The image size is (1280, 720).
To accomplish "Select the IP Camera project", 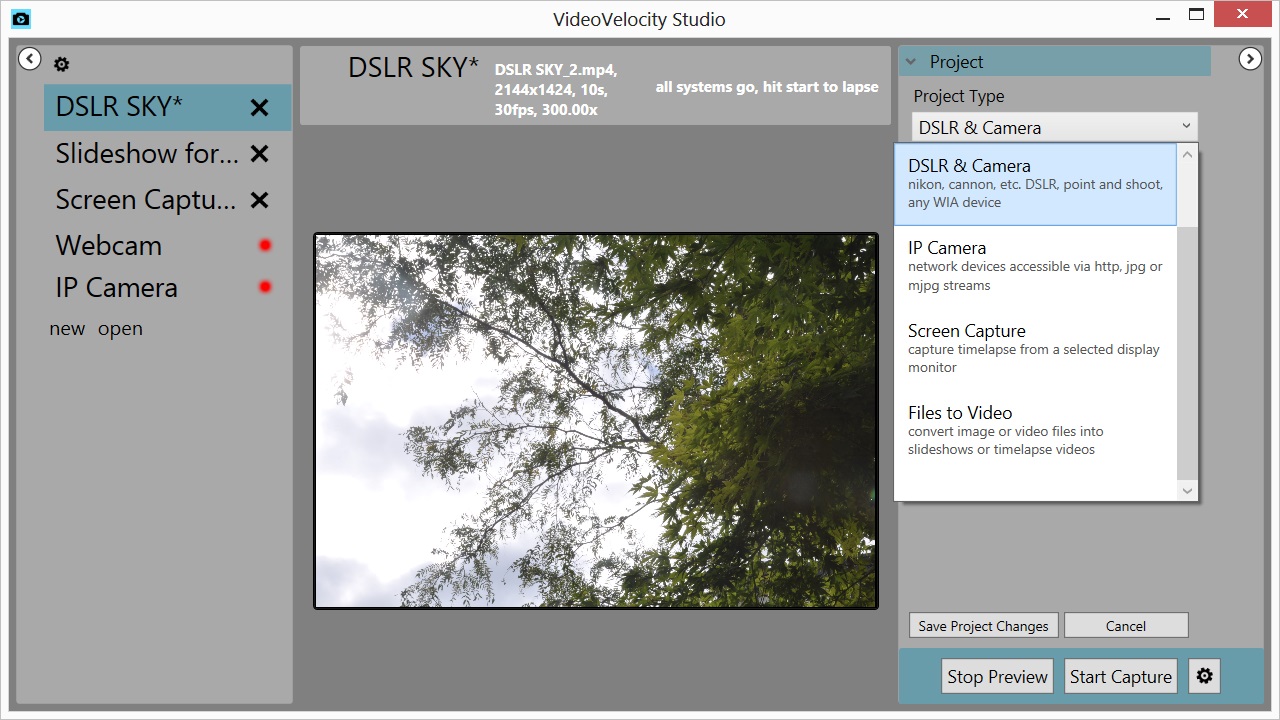I will [167, 287].
